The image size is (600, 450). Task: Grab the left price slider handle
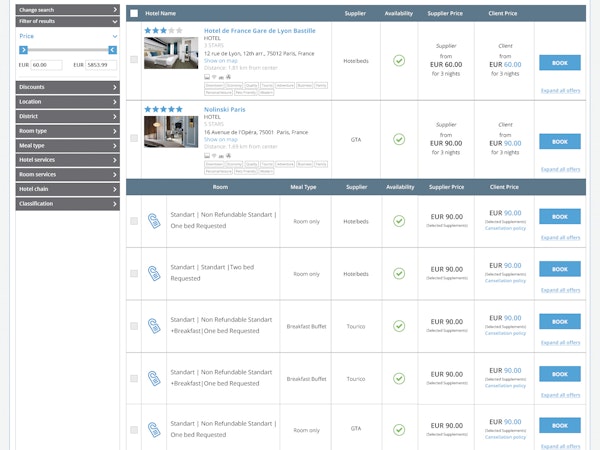[21, 51]
